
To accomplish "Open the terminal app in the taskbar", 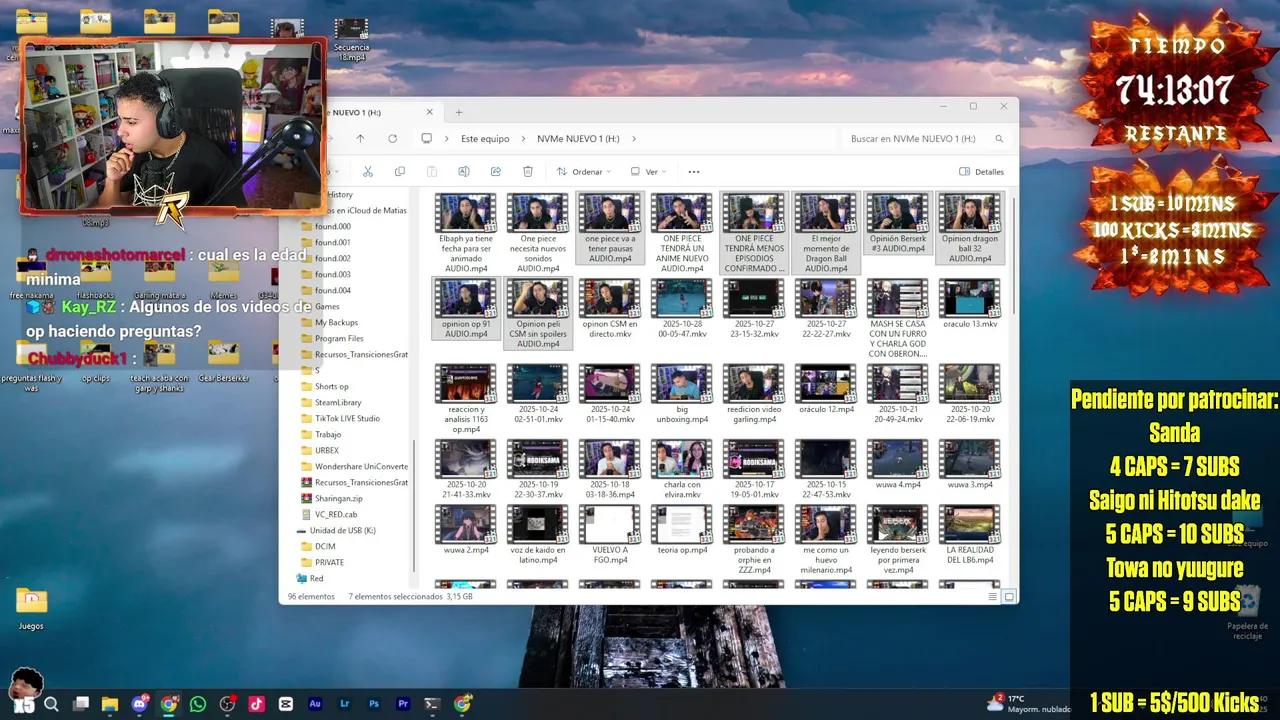I will click(x=432, y=704).
